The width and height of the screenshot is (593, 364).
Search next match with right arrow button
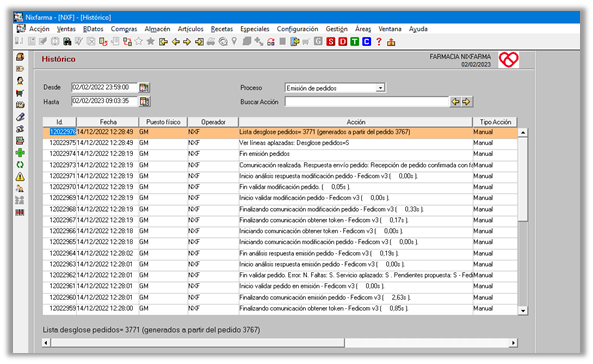pyautogui.click(x=466, y=101)
